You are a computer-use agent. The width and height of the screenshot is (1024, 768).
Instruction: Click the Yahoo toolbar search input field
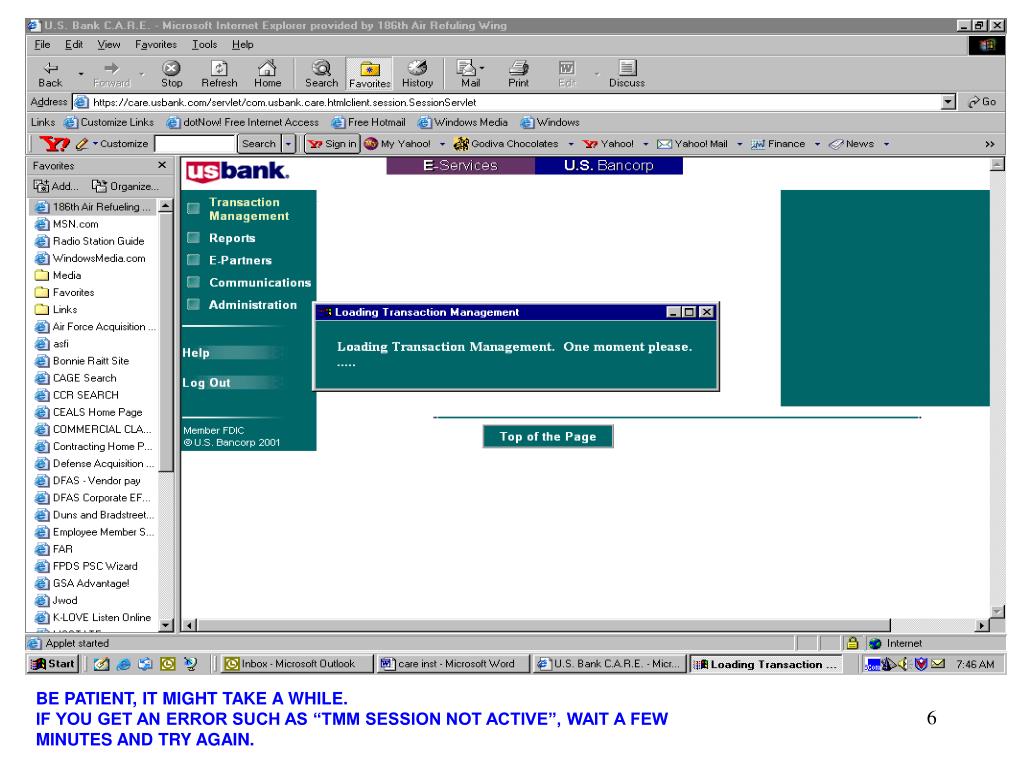pyautogui.click(x=195, y=144)
